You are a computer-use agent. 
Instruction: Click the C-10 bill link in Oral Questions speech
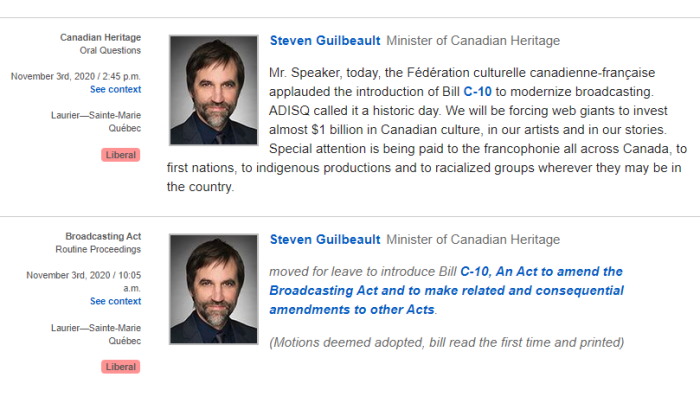(477, 91)
